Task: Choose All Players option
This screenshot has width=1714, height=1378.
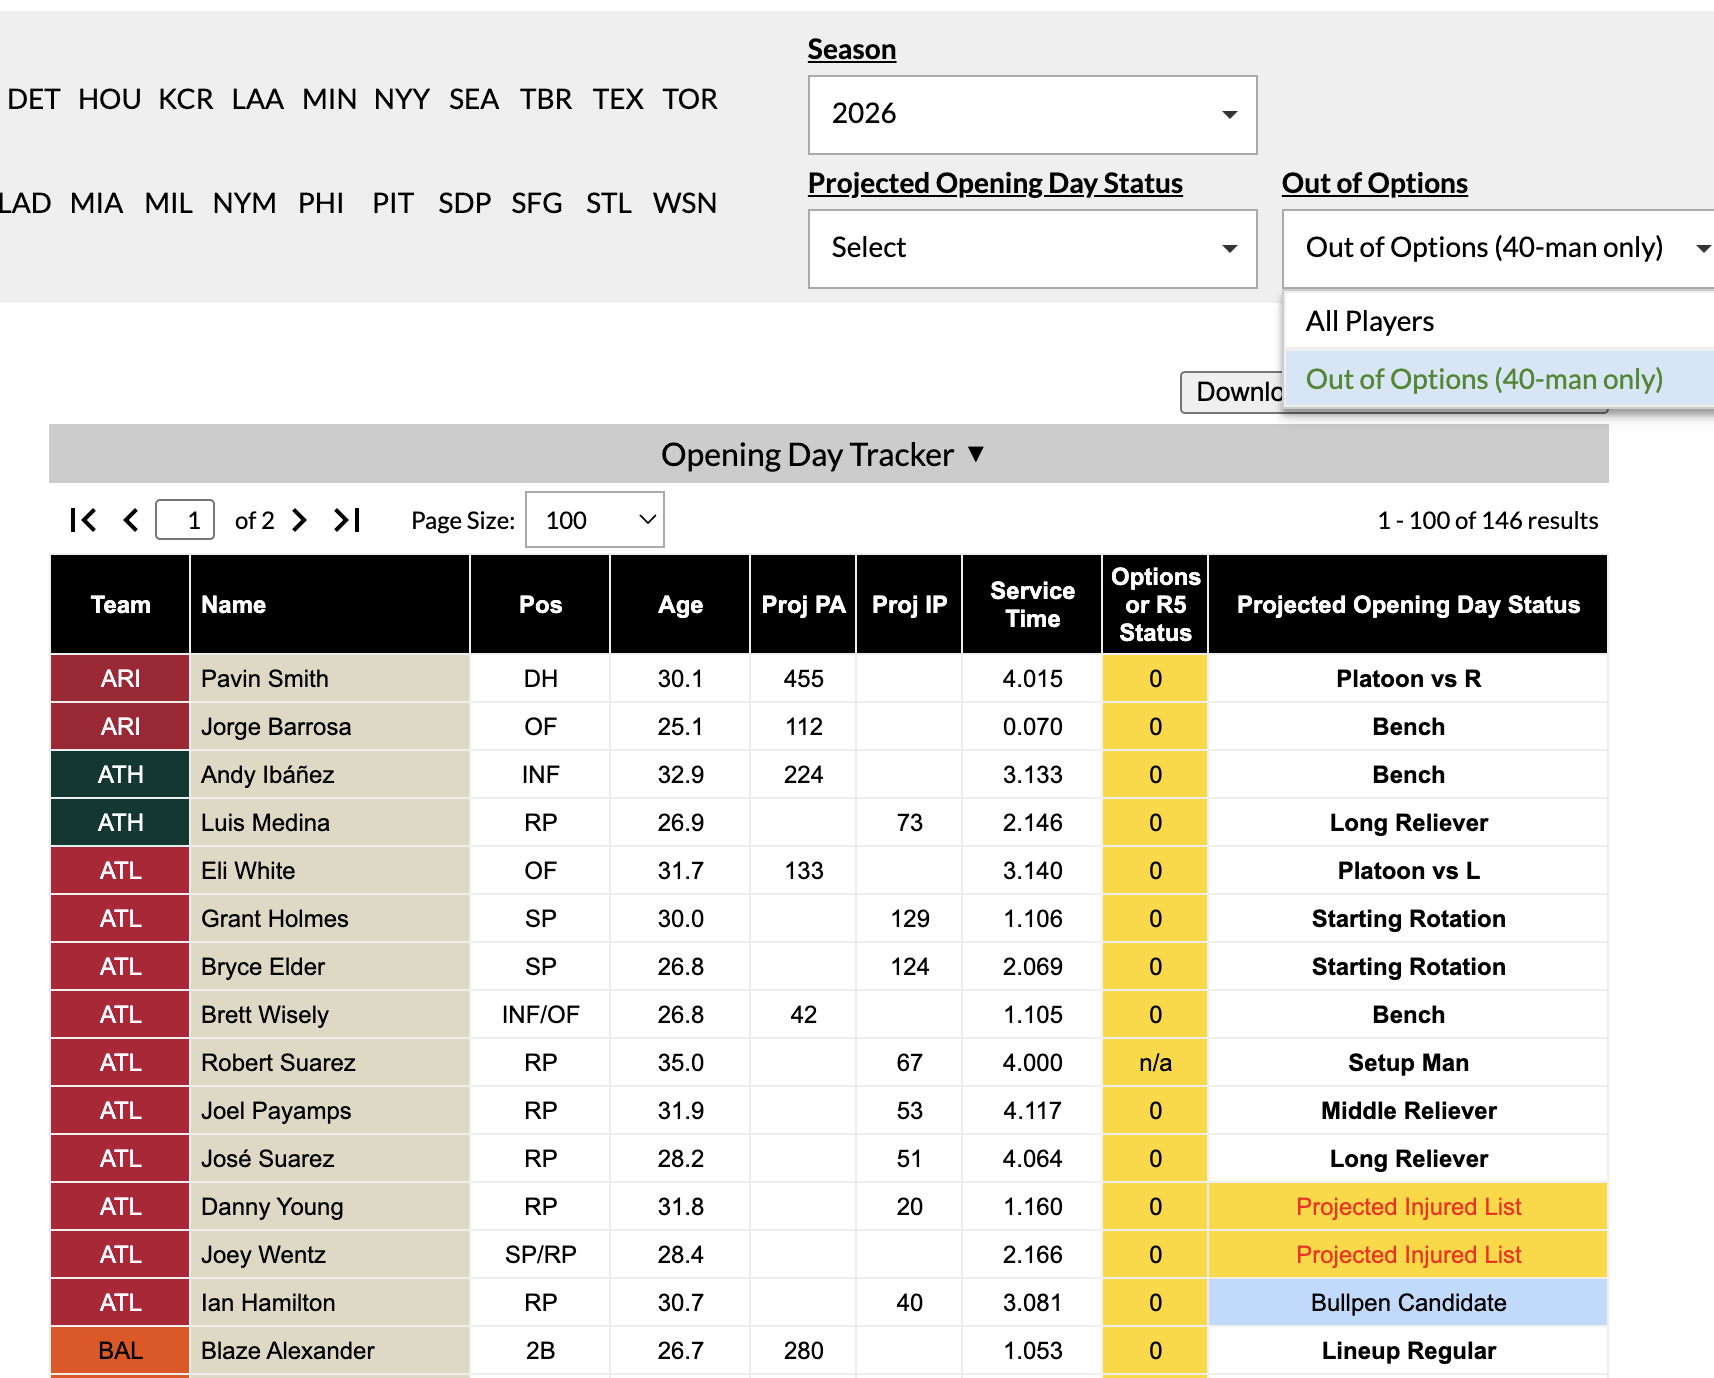Action: click(1369, 321)
